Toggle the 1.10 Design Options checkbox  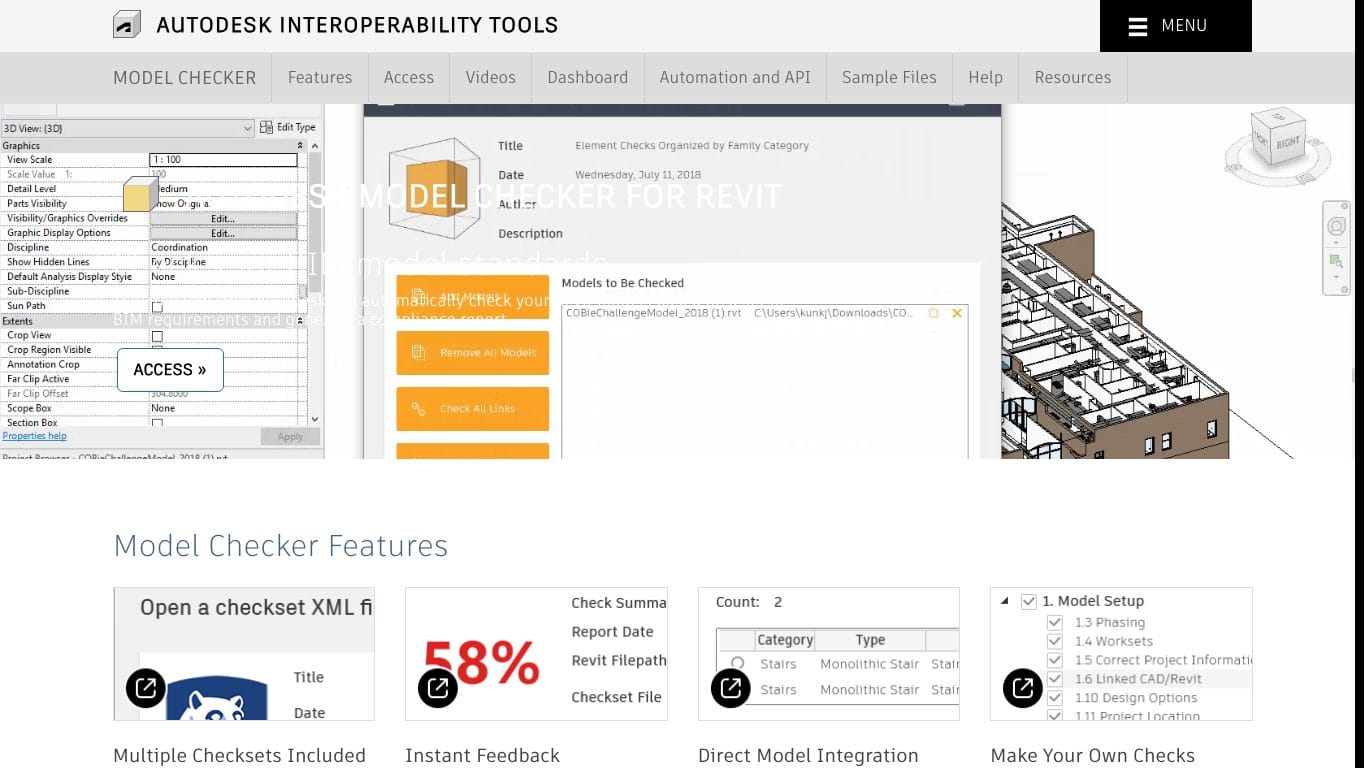click(x=1054, y=698)
